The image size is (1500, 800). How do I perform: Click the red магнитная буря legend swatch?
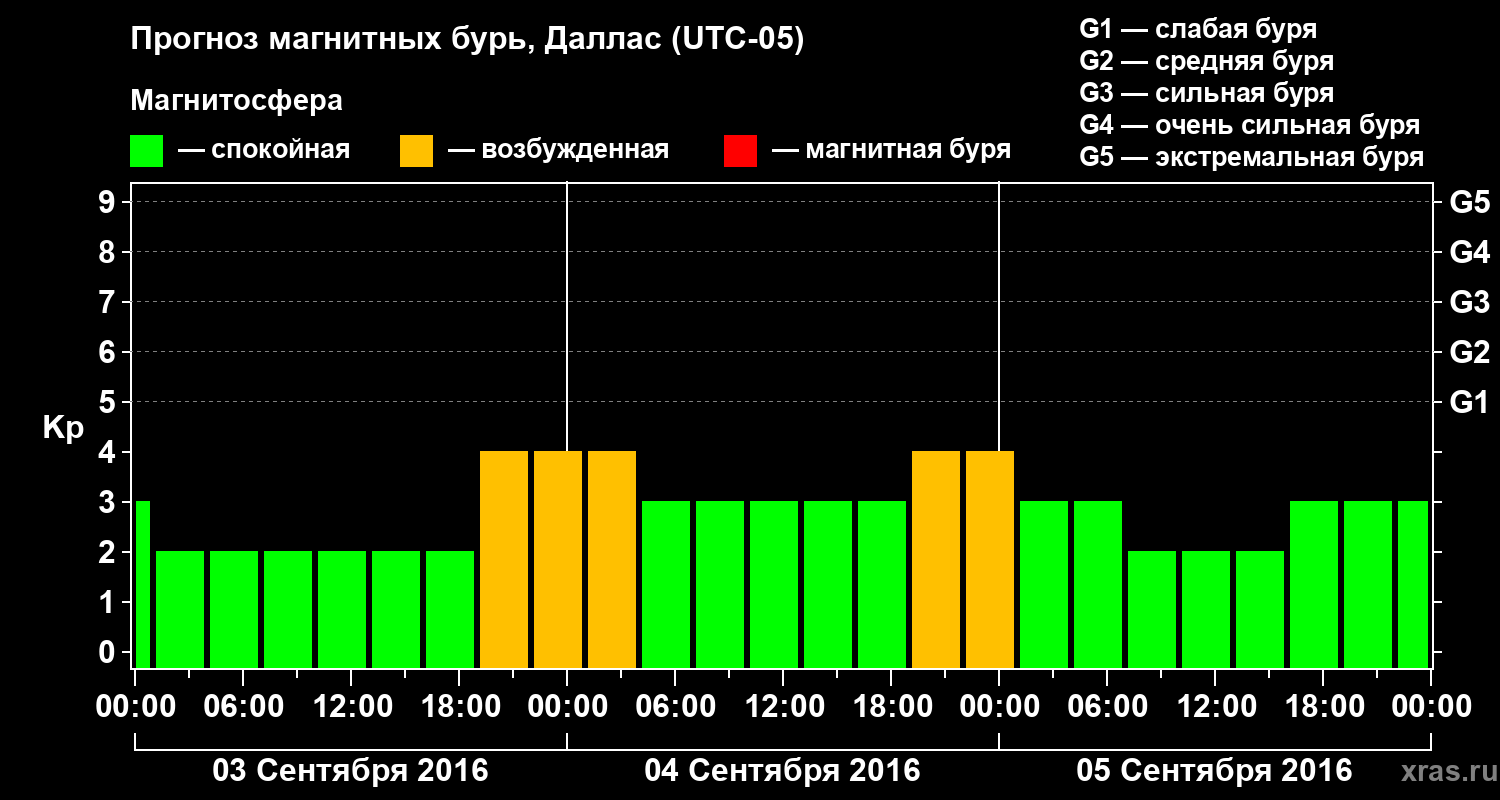[740, 151]
